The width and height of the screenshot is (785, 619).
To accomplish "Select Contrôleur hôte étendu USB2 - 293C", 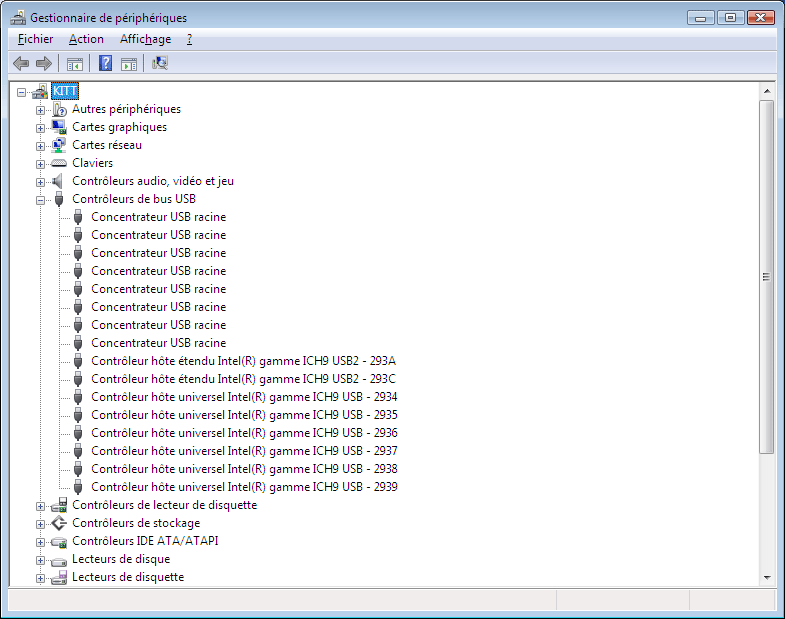I will coord(243,379).
